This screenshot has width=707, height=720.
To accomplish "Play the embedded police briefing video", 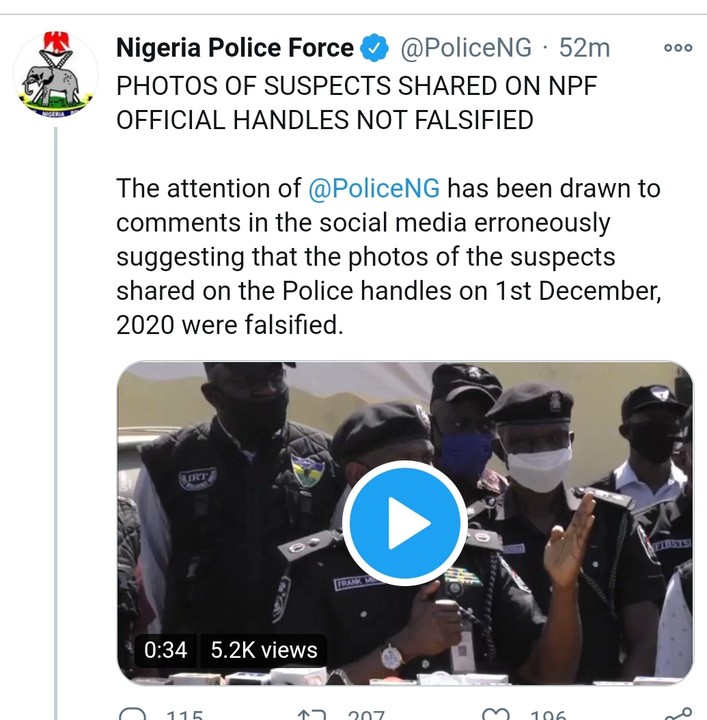I will (403, 522).
